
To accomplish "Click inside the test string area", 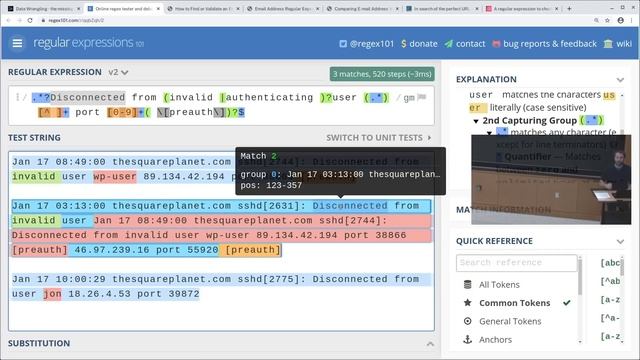I will click(x=221, y=241).
